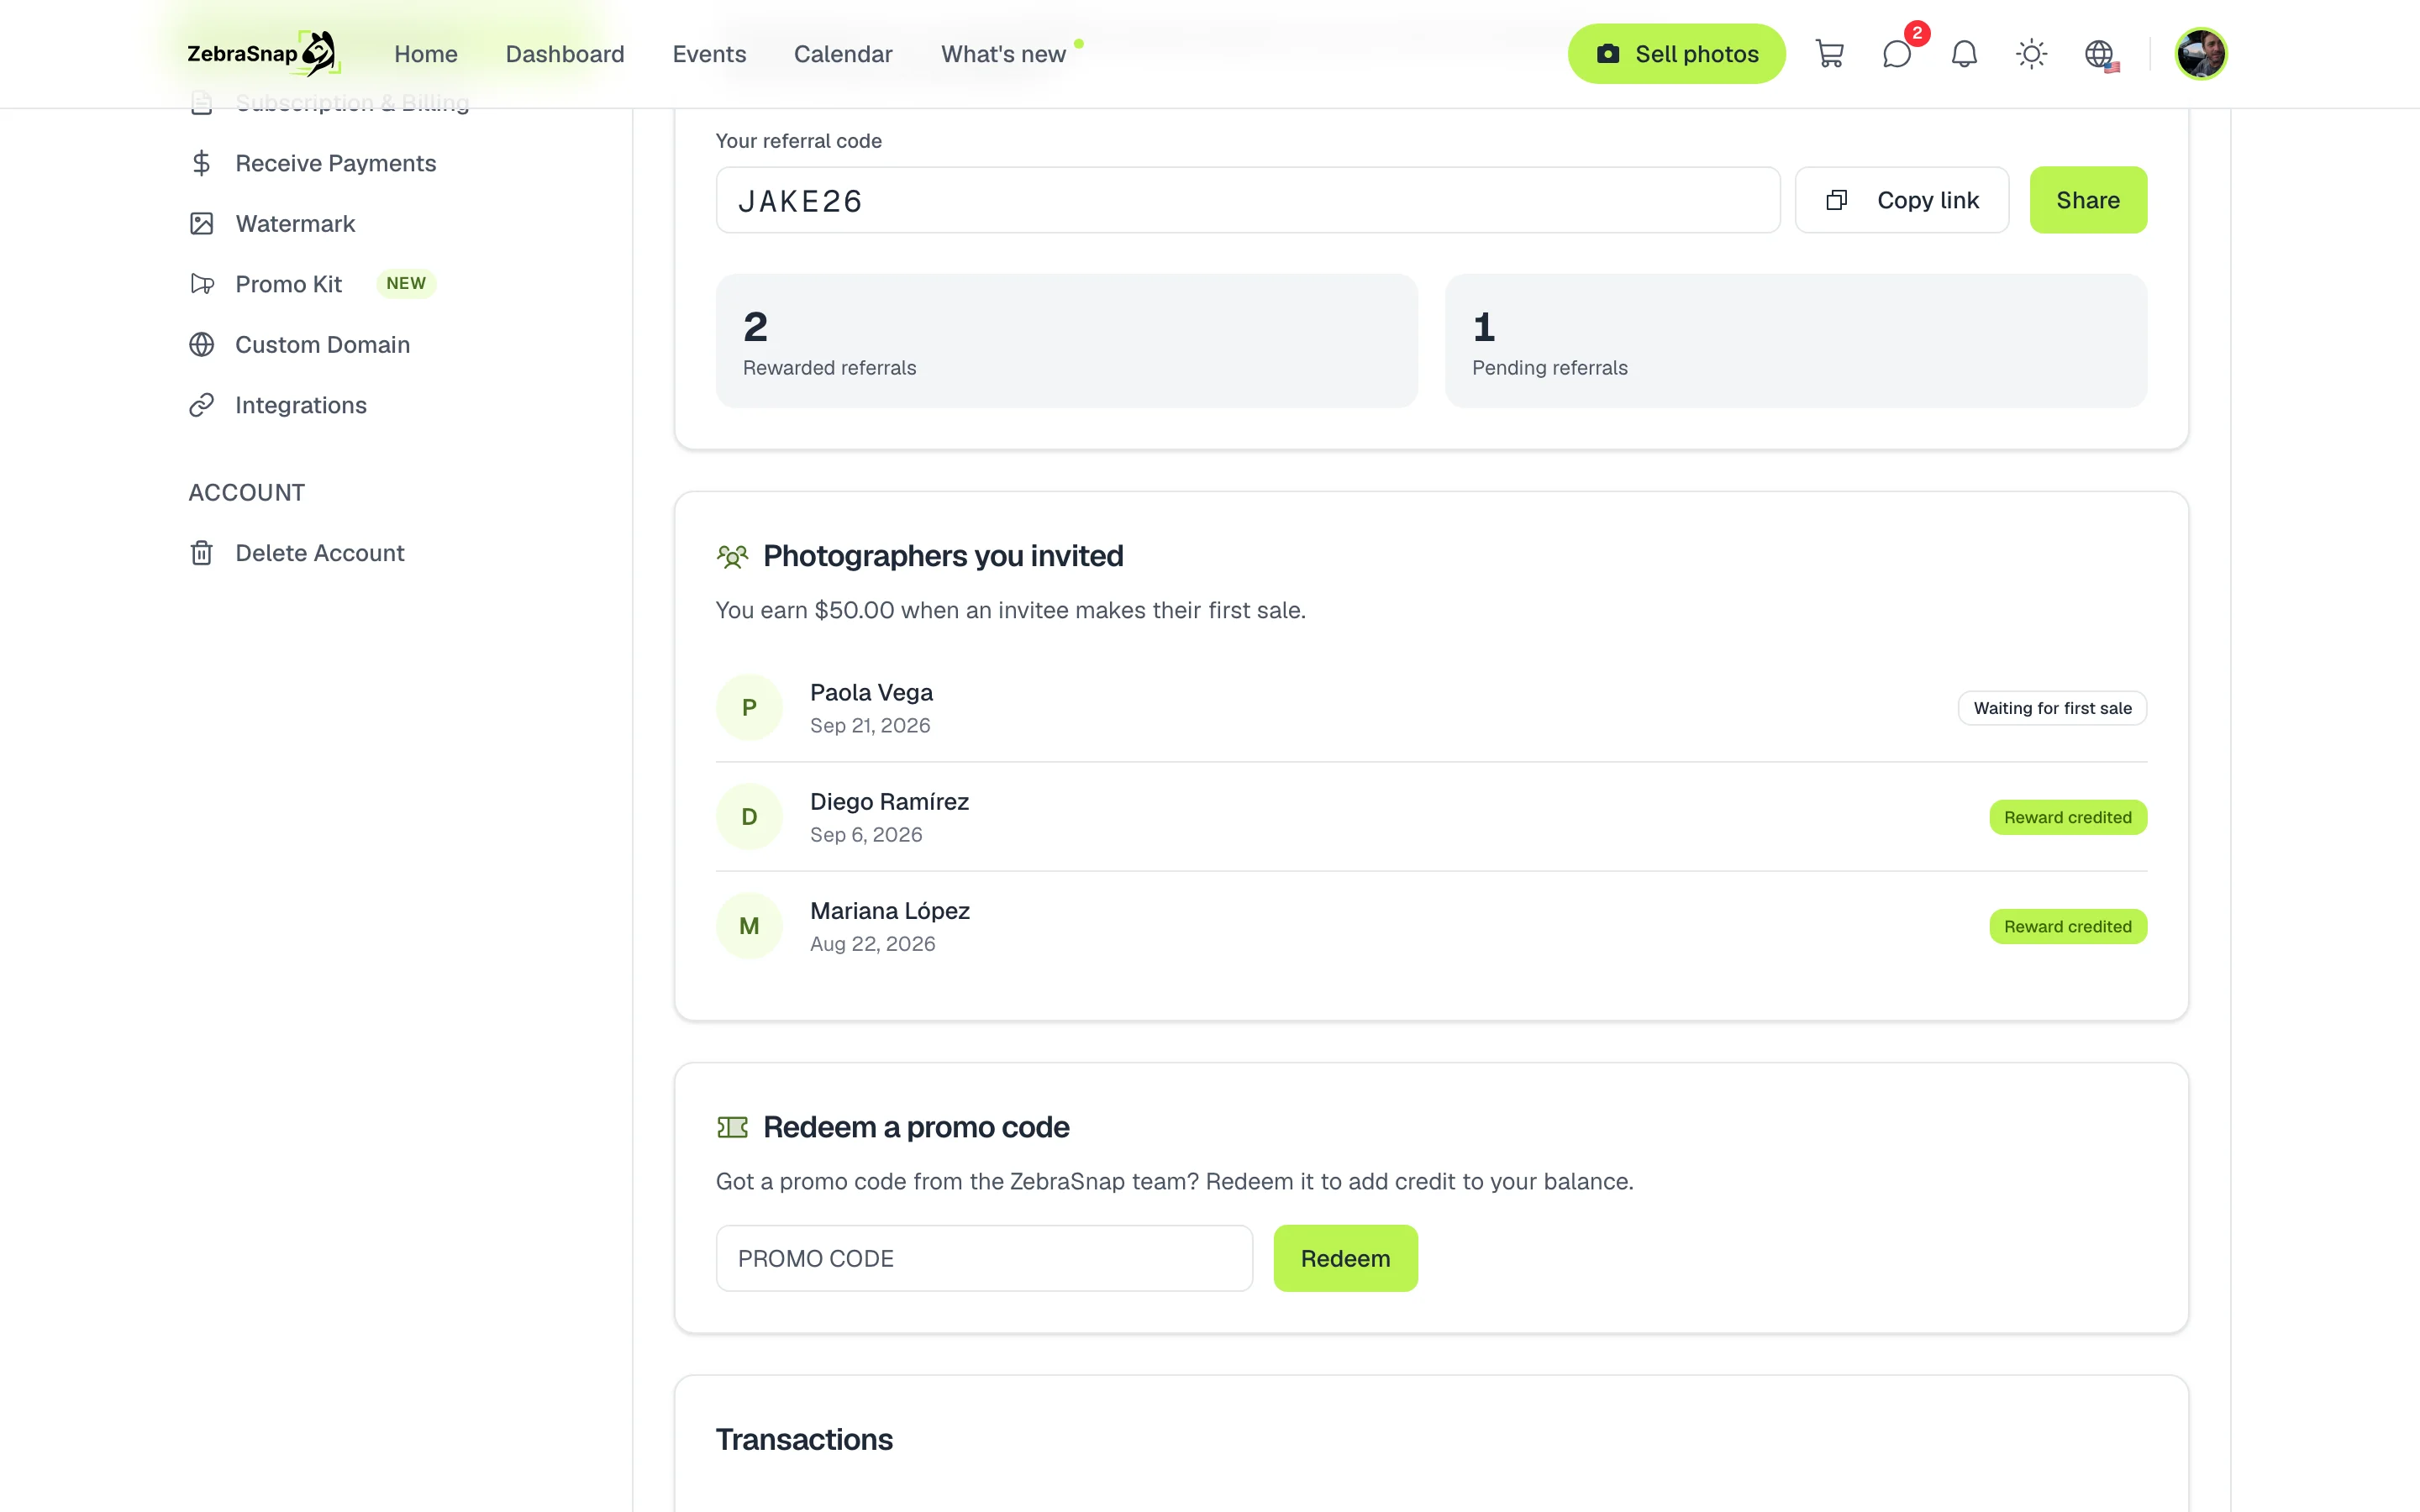Click the Paola Vega name

[871, 692]
